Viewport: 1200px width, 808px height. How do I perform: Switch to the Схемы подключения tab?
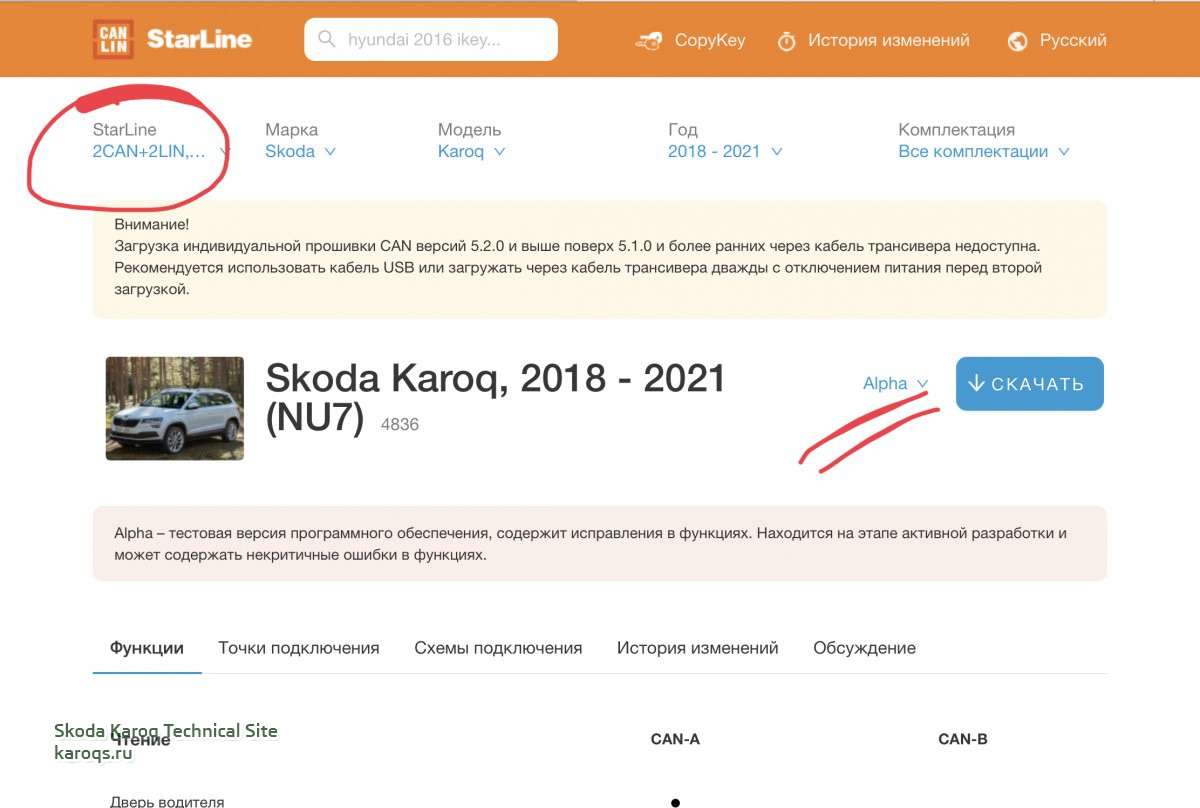498,648
